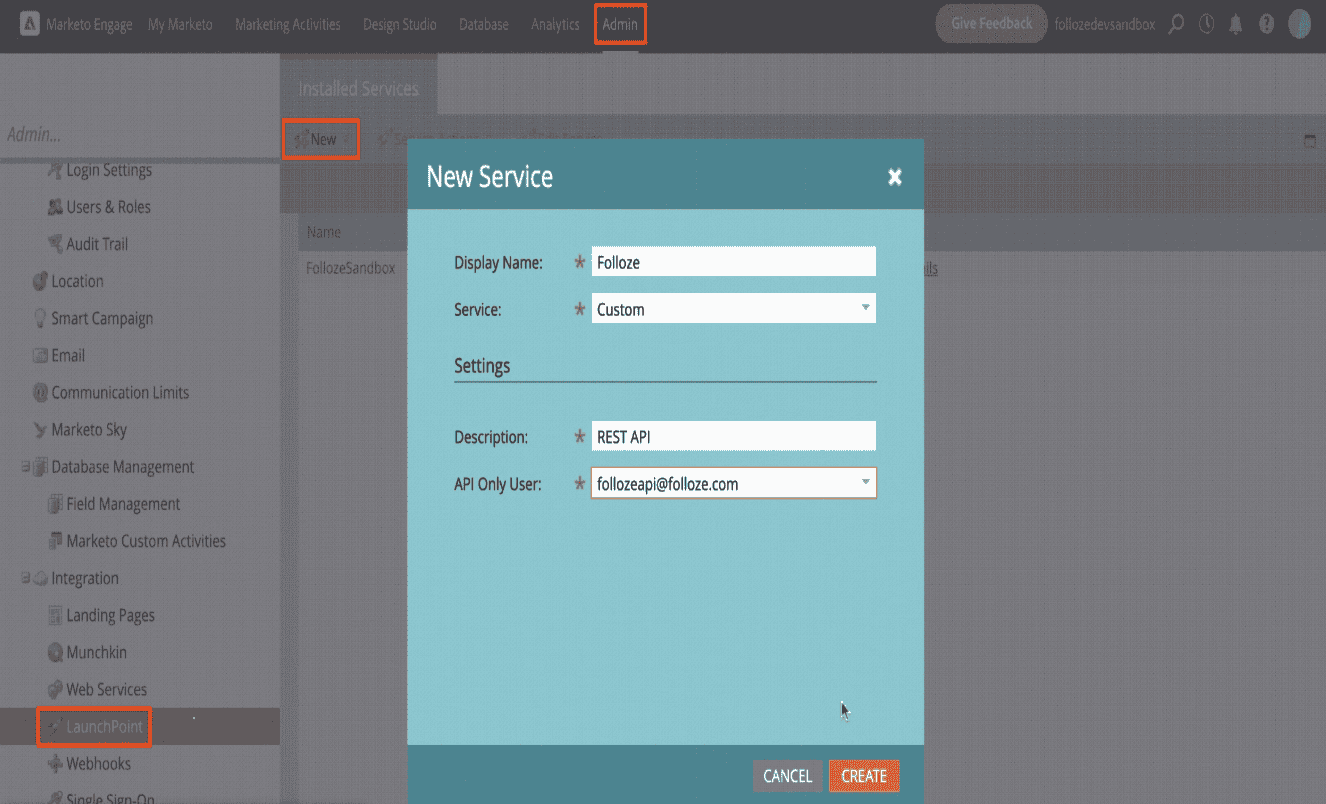1326x804 pixels.
Task: Click the Marketo Engage Adobe logo
Action: pyautogui.click(x=31, y=24)
